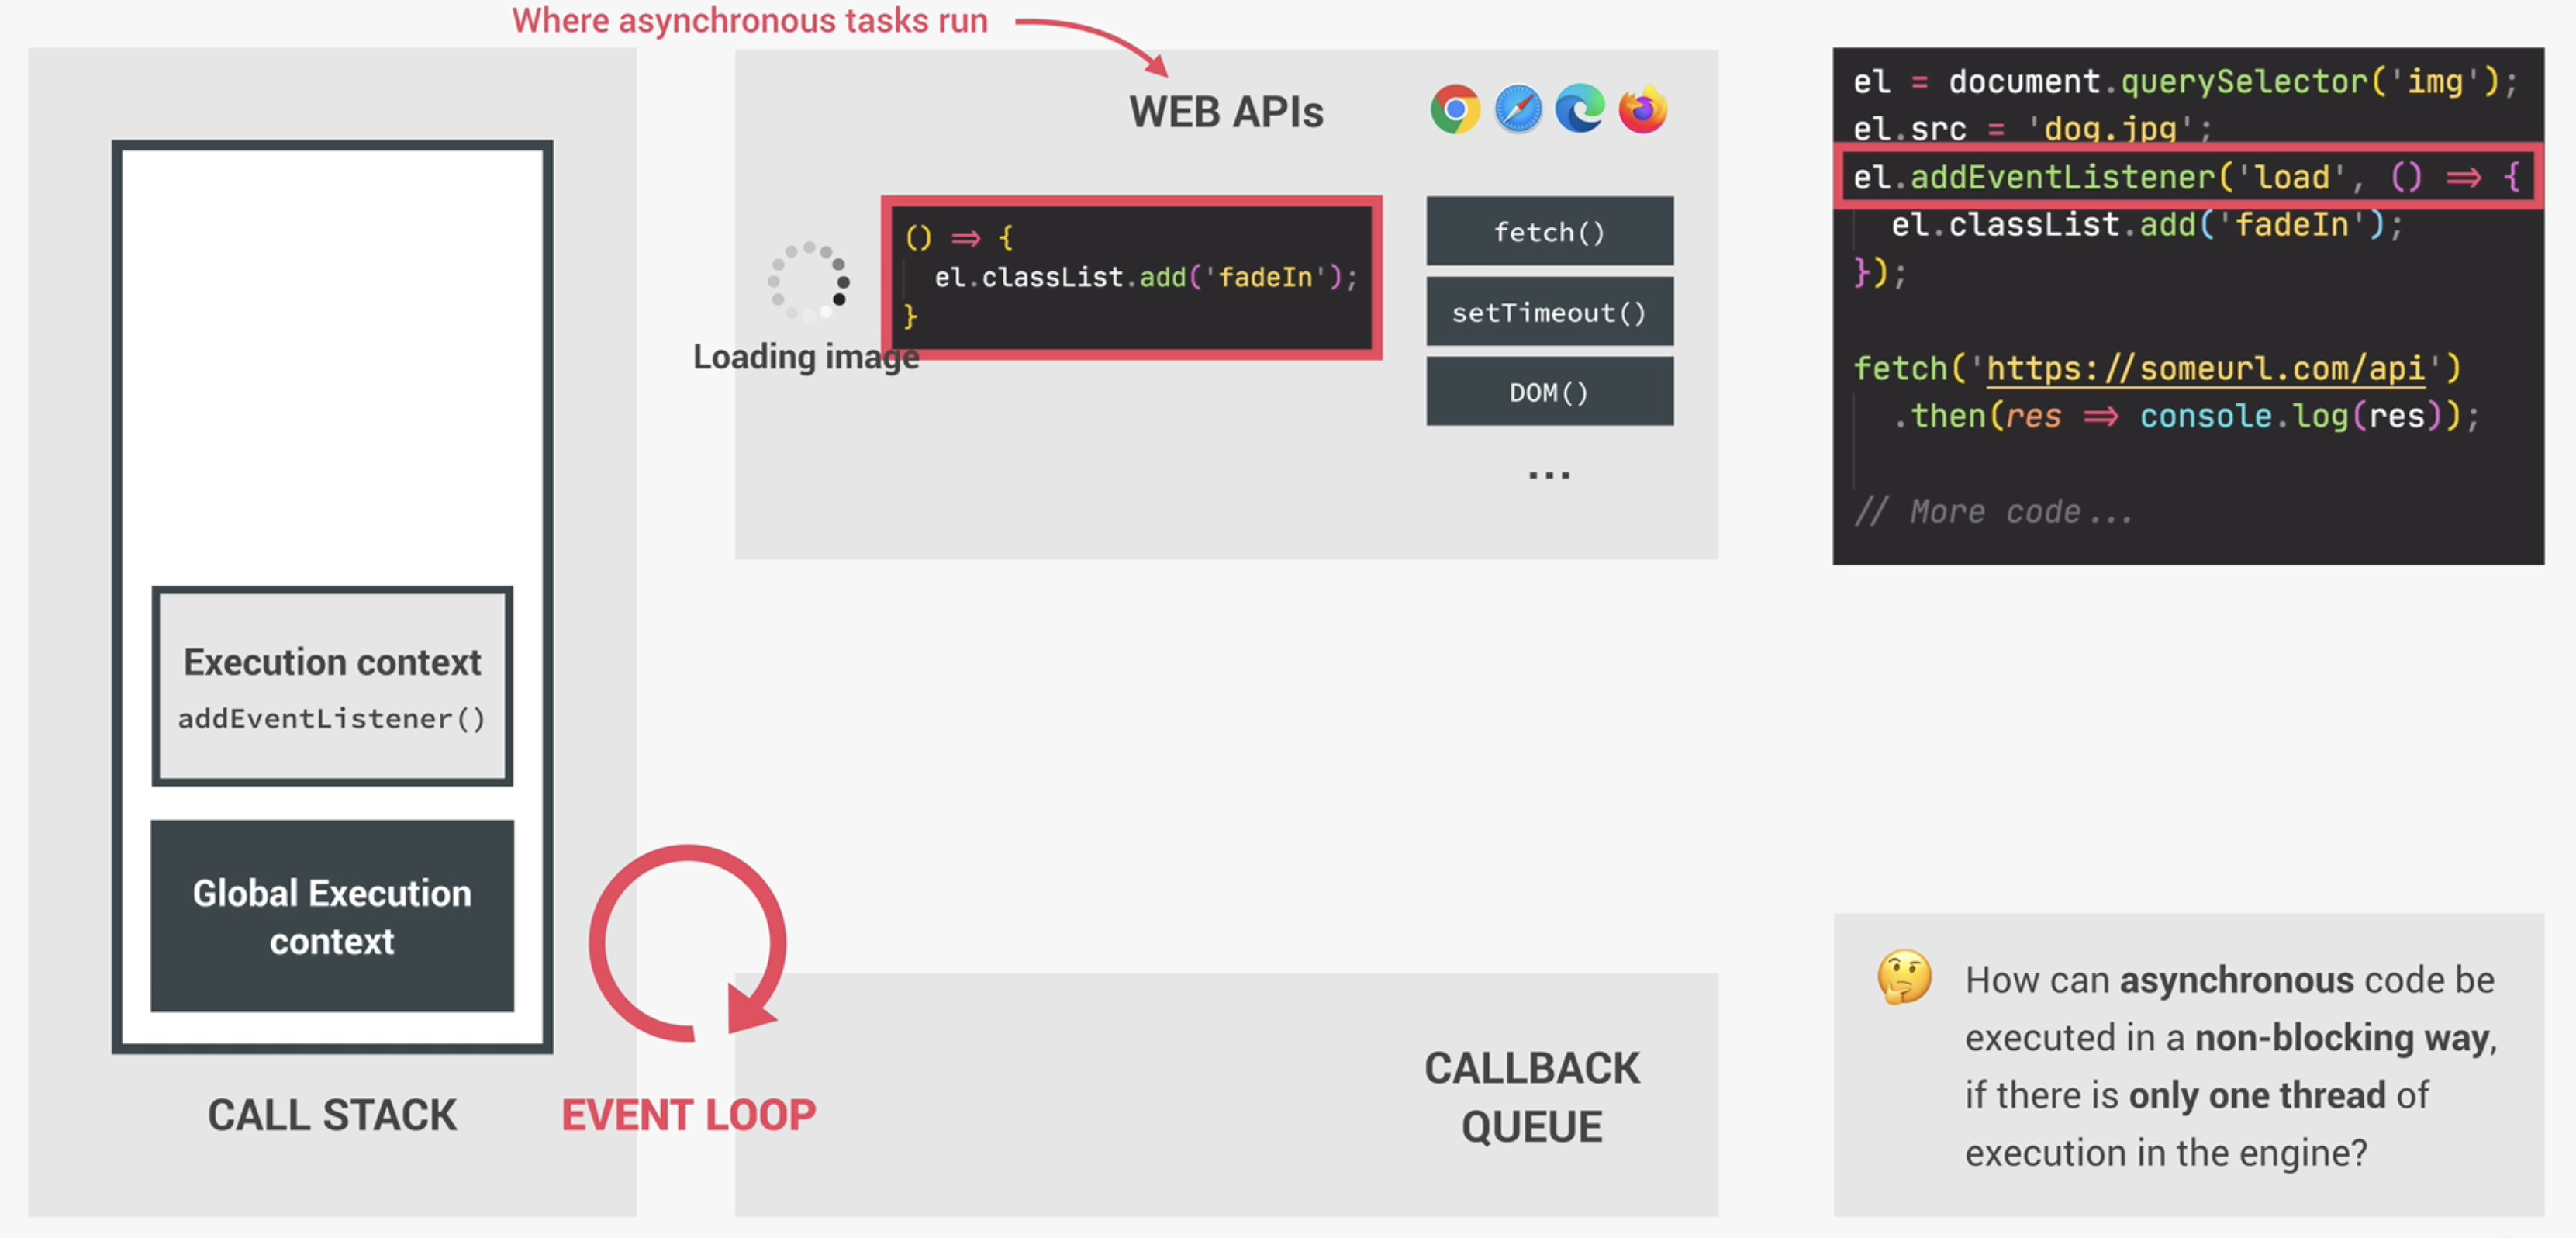The width and height of the screenshot is (2576, 1238).
Task: Click the Safari compass icon
Action: click(1518, 109)
